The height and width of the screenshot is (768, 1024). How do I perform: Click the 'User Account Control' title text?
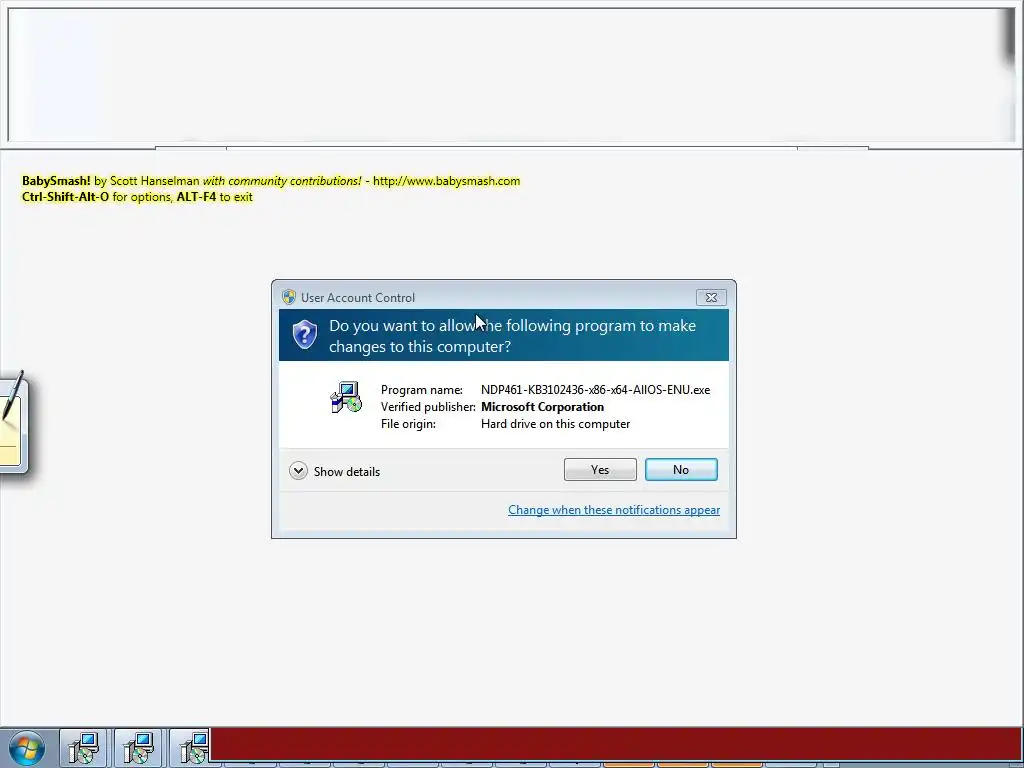(x=358, y=298)
